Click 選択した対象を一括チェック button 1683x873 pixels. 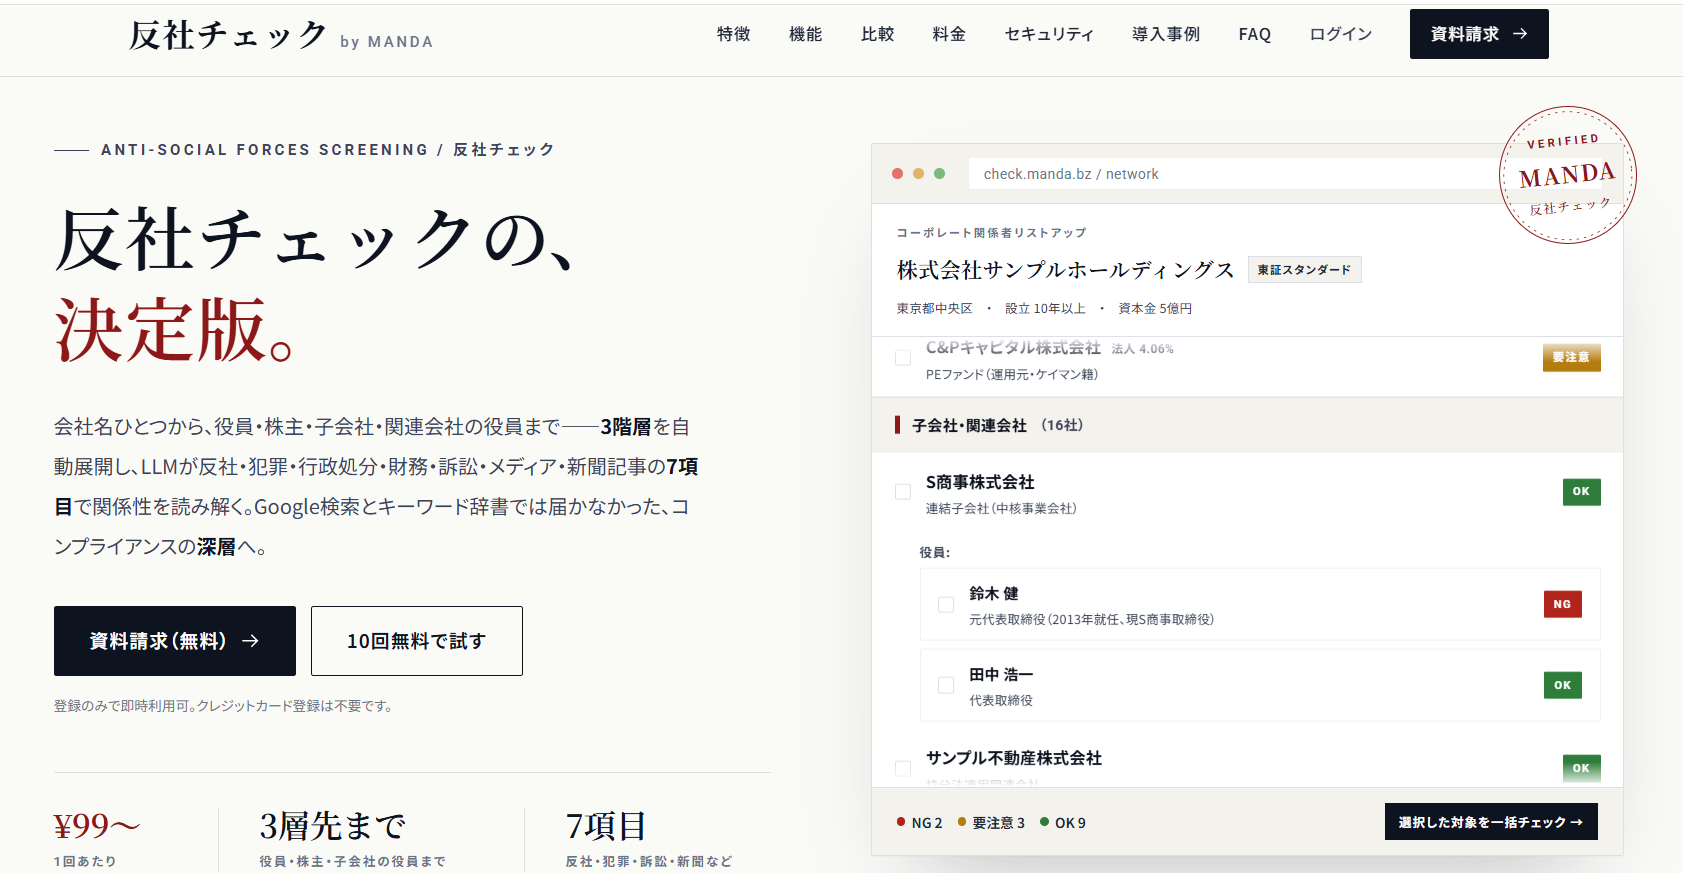point(1491,822)
